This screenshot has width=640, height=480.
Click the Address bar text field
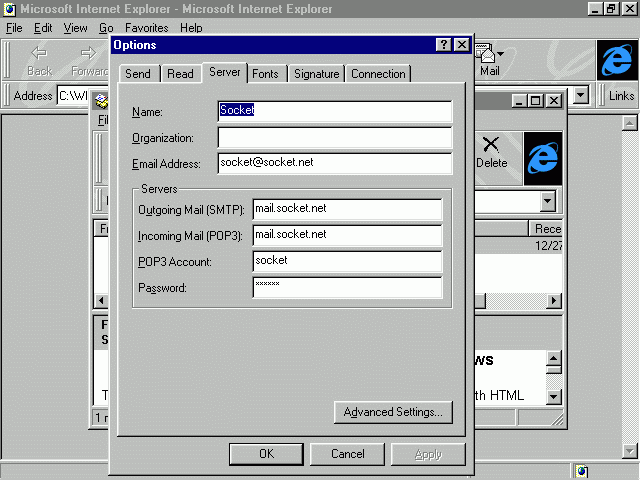pyautogui.click(x=83, y=96)
